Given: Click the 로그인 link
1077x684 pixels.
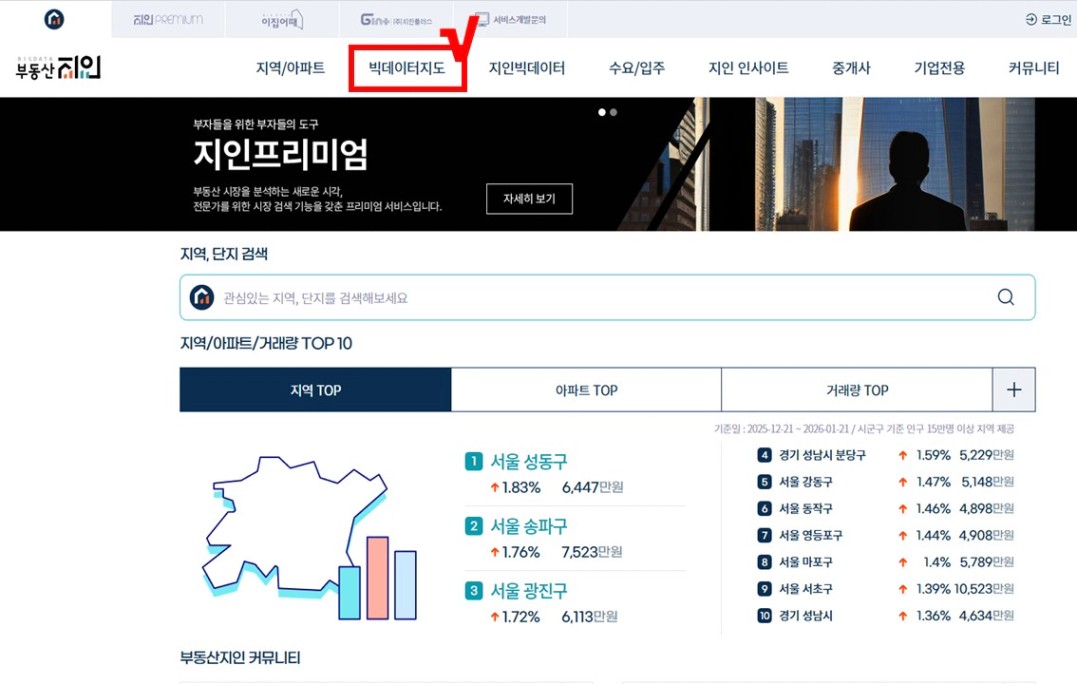Looking at the screenshot, I should coord(1048,19).
